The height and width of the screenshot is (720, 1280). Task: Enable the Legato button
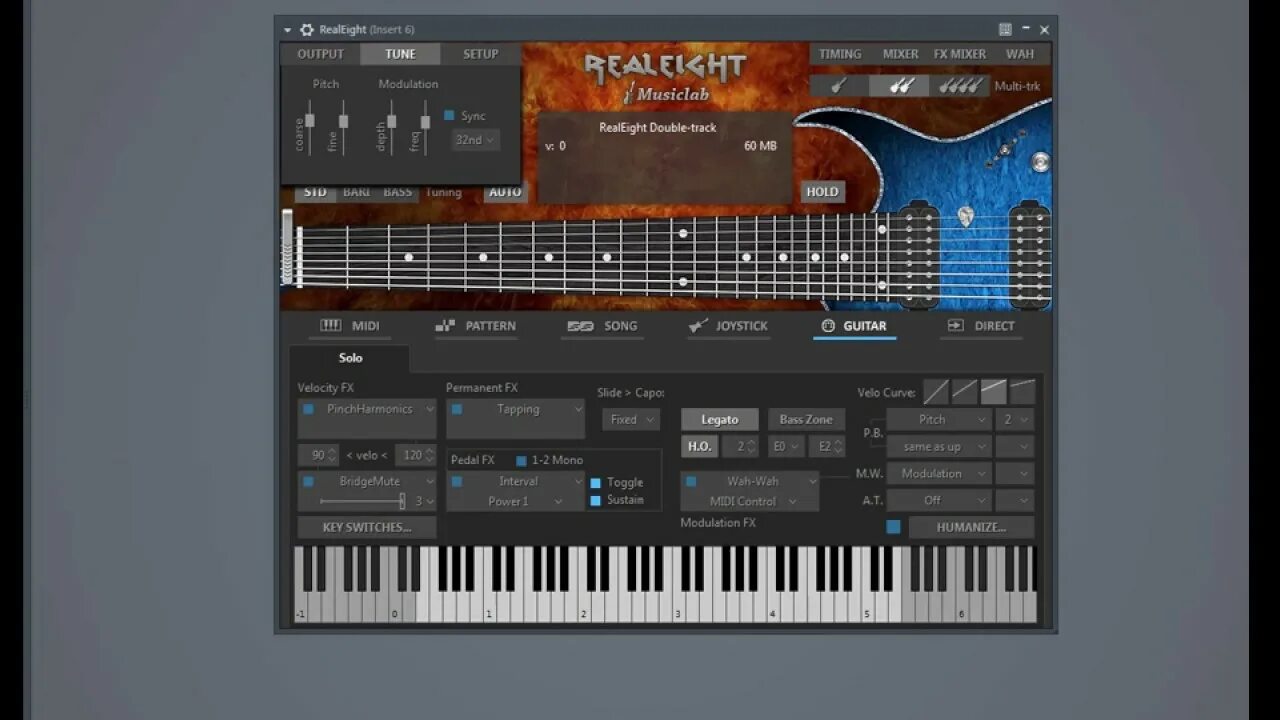point(720,420)
